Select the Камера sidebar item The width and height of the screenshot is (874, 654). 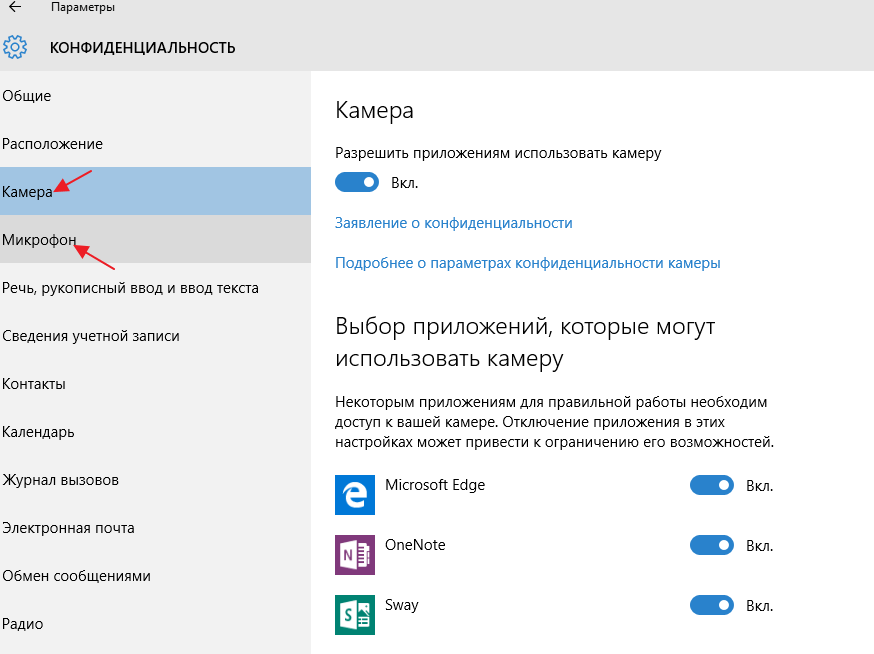point(27,192)
